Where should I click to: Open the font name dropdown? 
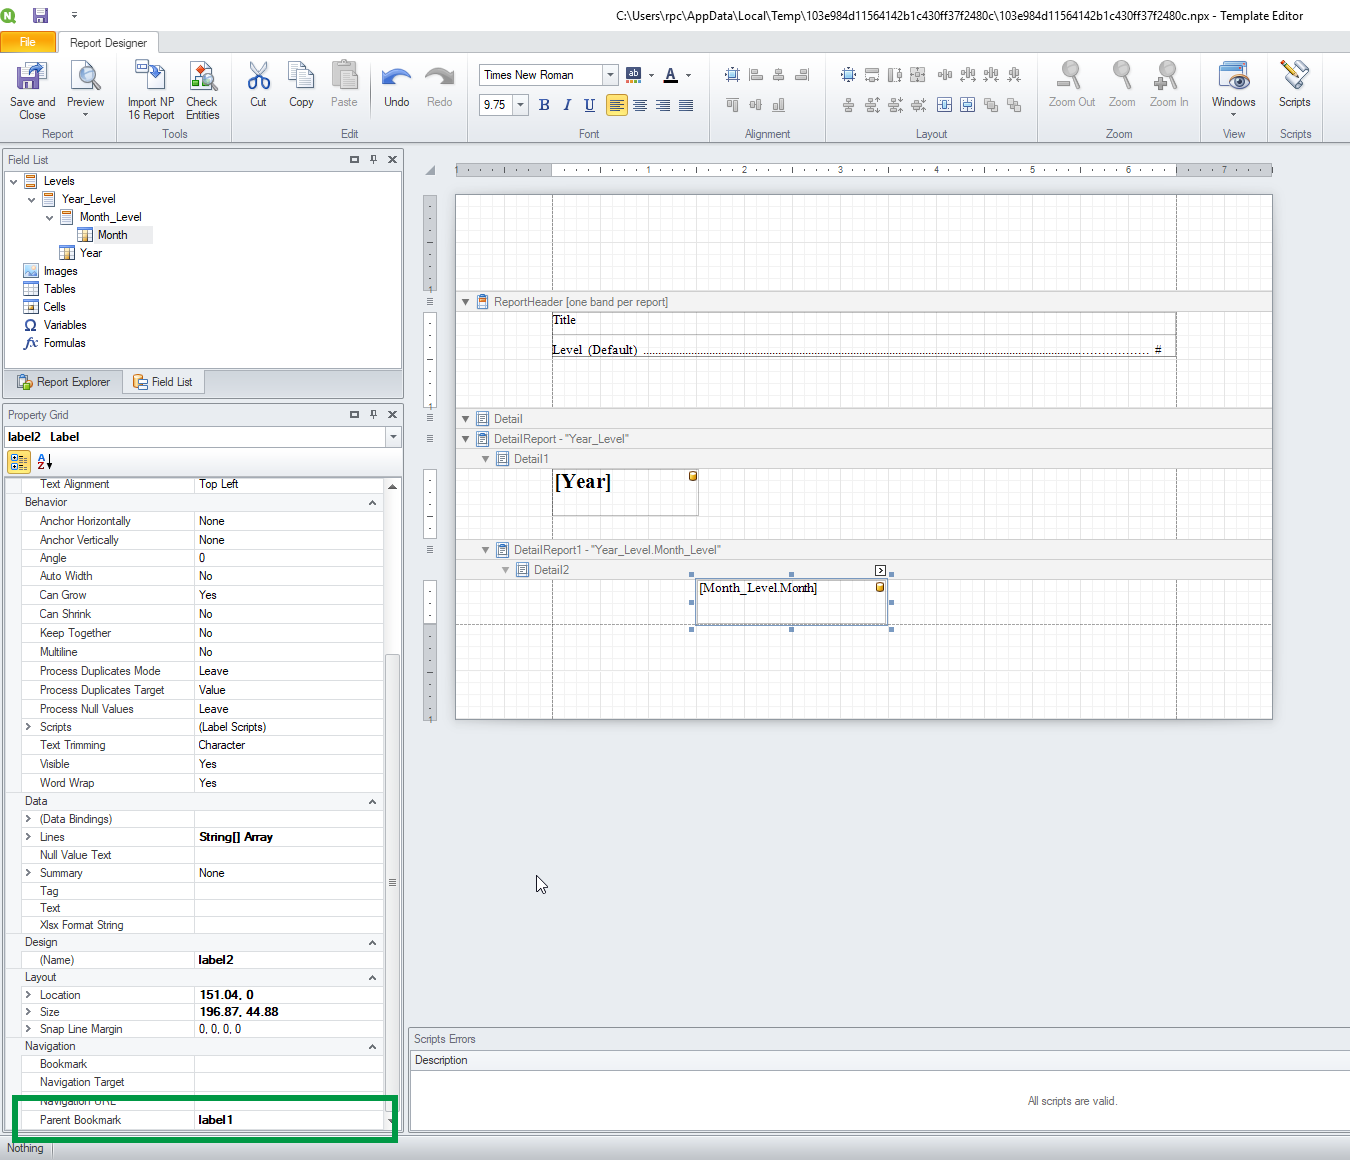click(610, 75)
